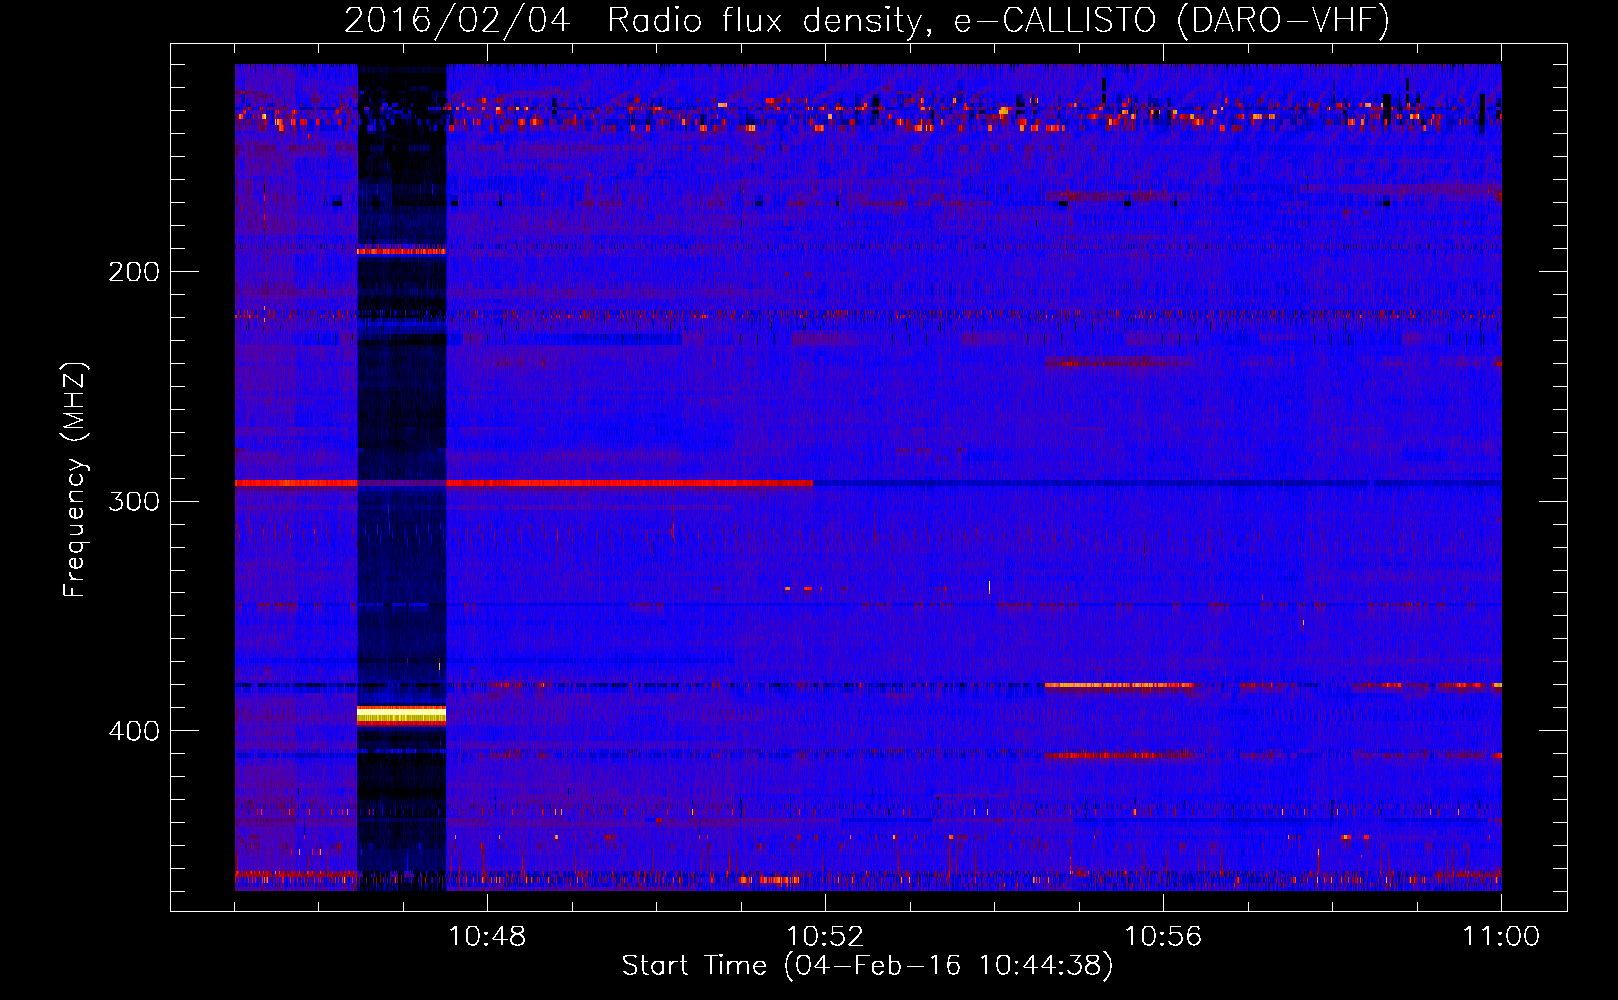The height and width of the screenshot is (1000, 1618).
Task: Click the 'Frequency (MHZ)' axis label
Action: [75, 480]
